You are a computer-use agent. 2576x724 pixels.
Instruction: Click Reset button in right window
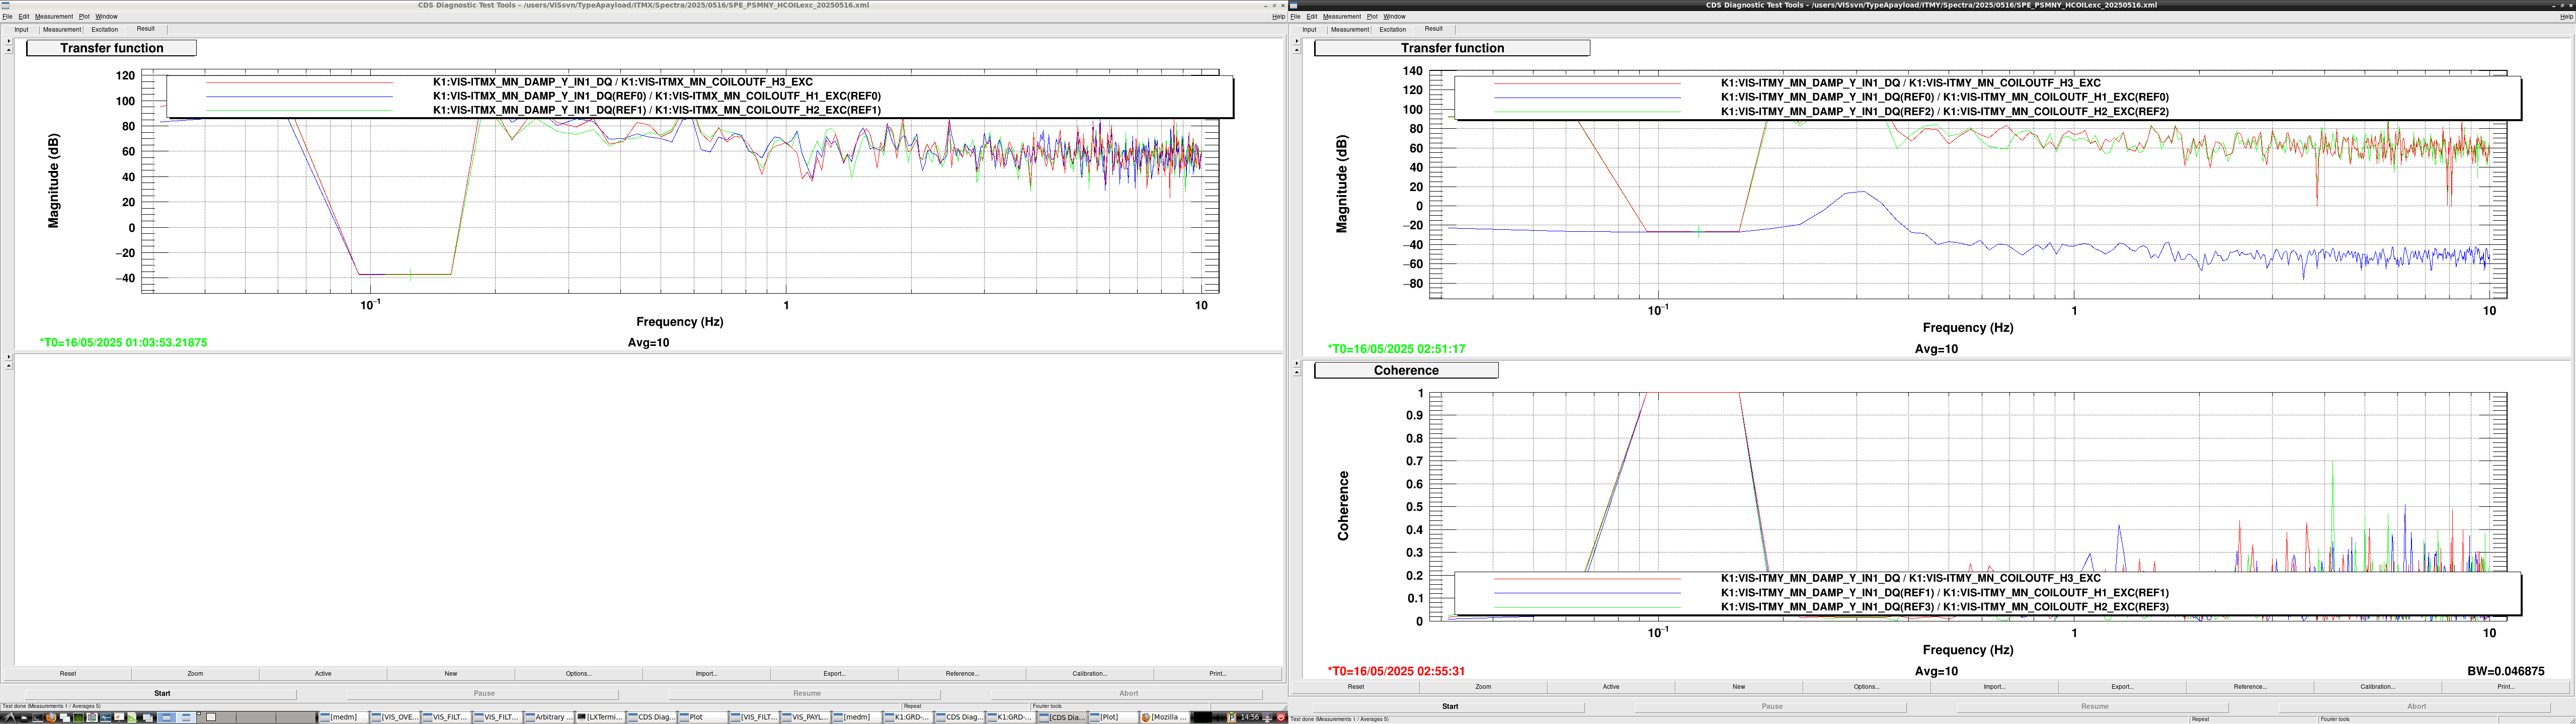[x=1356, y=687]
